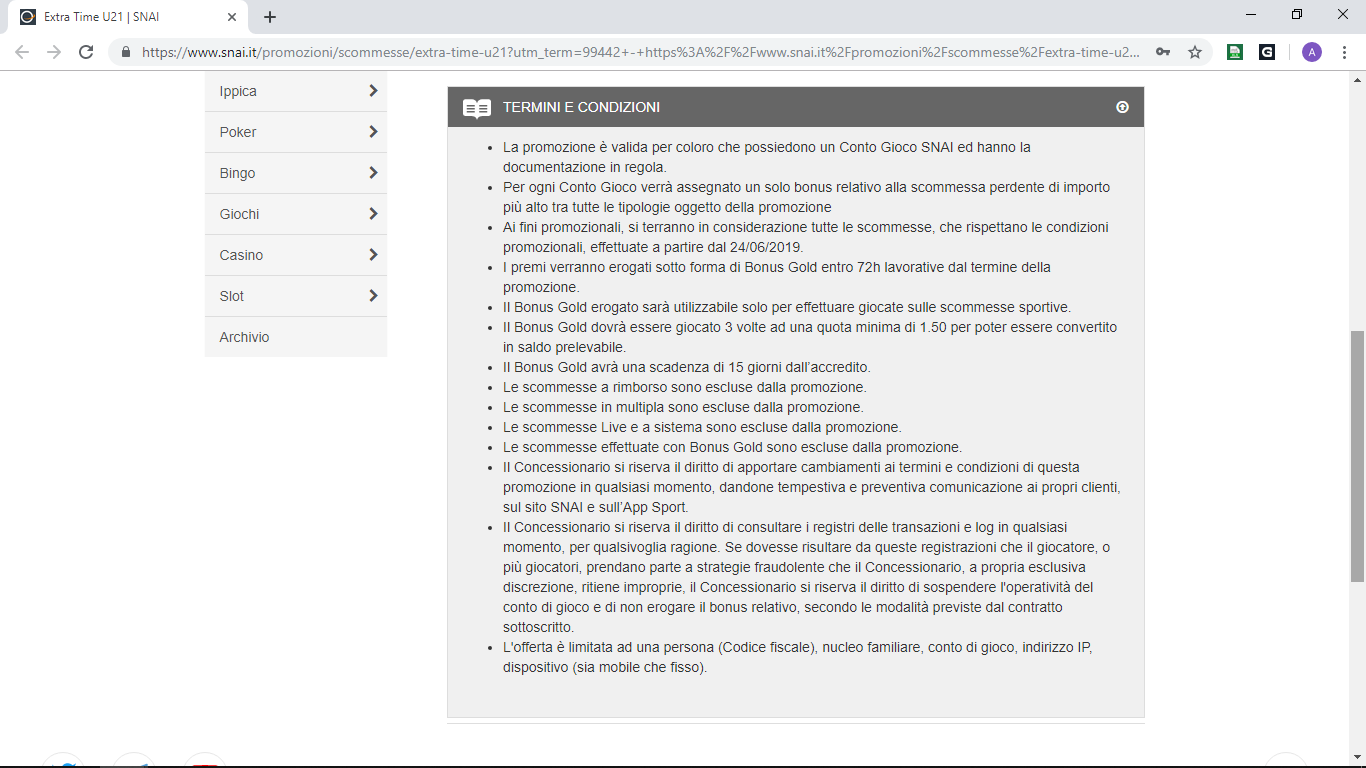
Task: Open the Giochi sidebar item
Action: 296,214
